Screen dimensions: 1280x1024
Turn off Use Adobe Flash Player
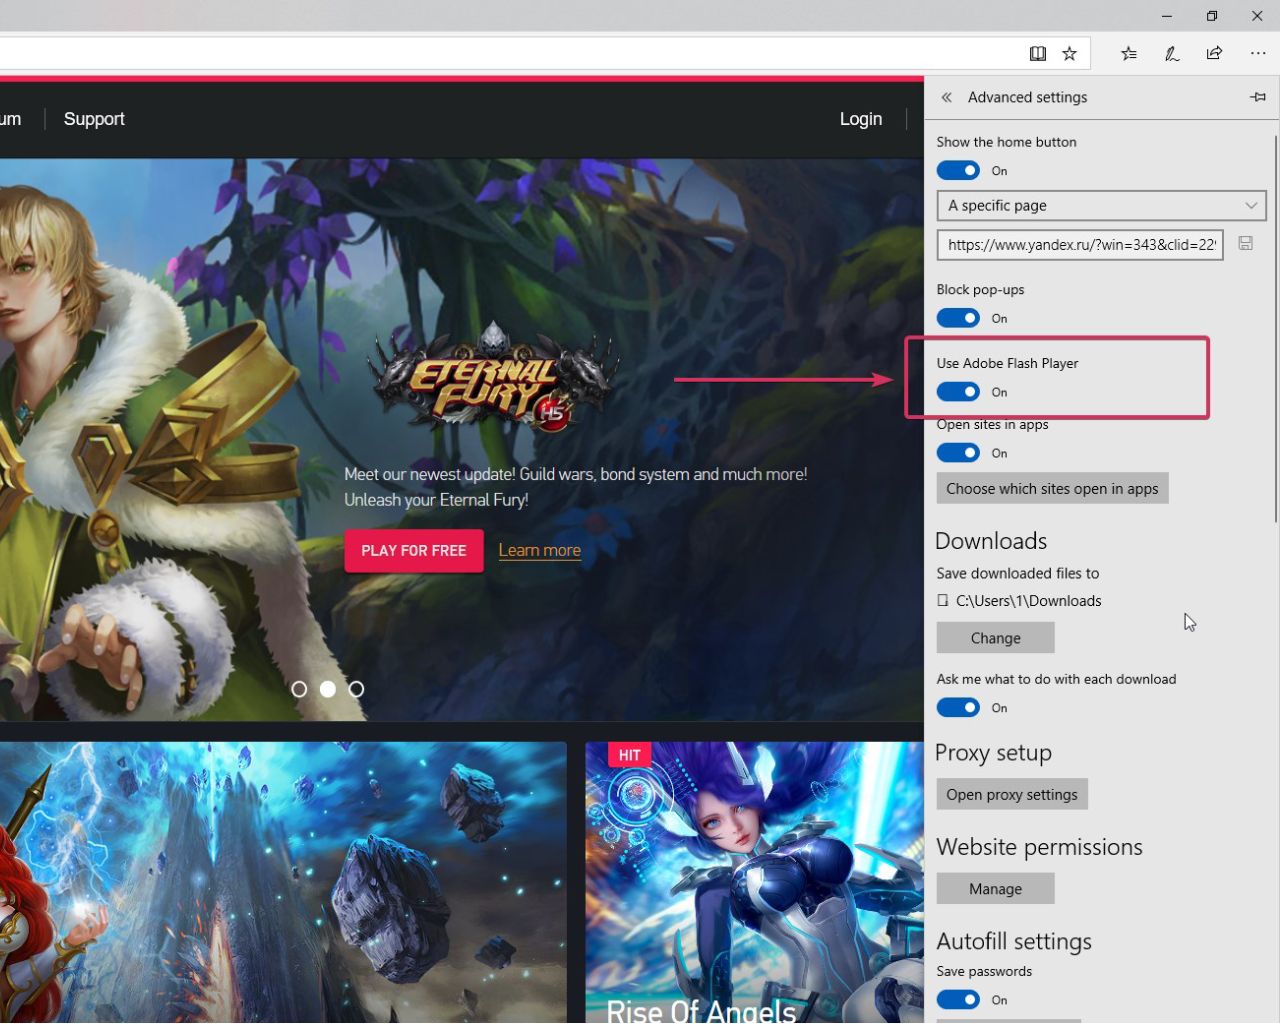pyautogui.click(x=958, y=392)
